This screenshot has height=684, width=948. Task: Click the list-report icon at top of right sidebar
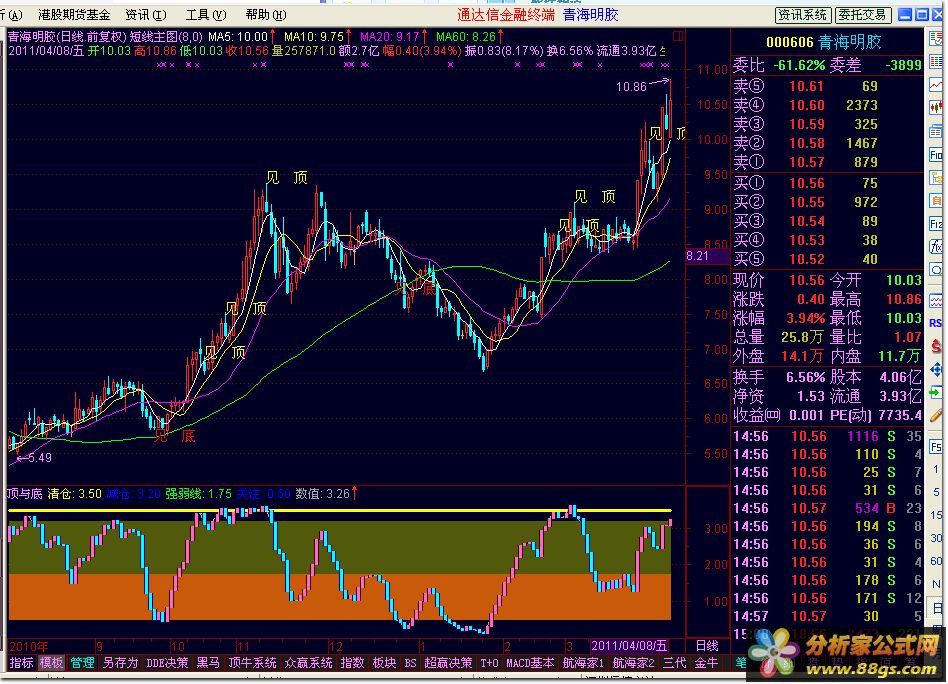pos(936,39)
